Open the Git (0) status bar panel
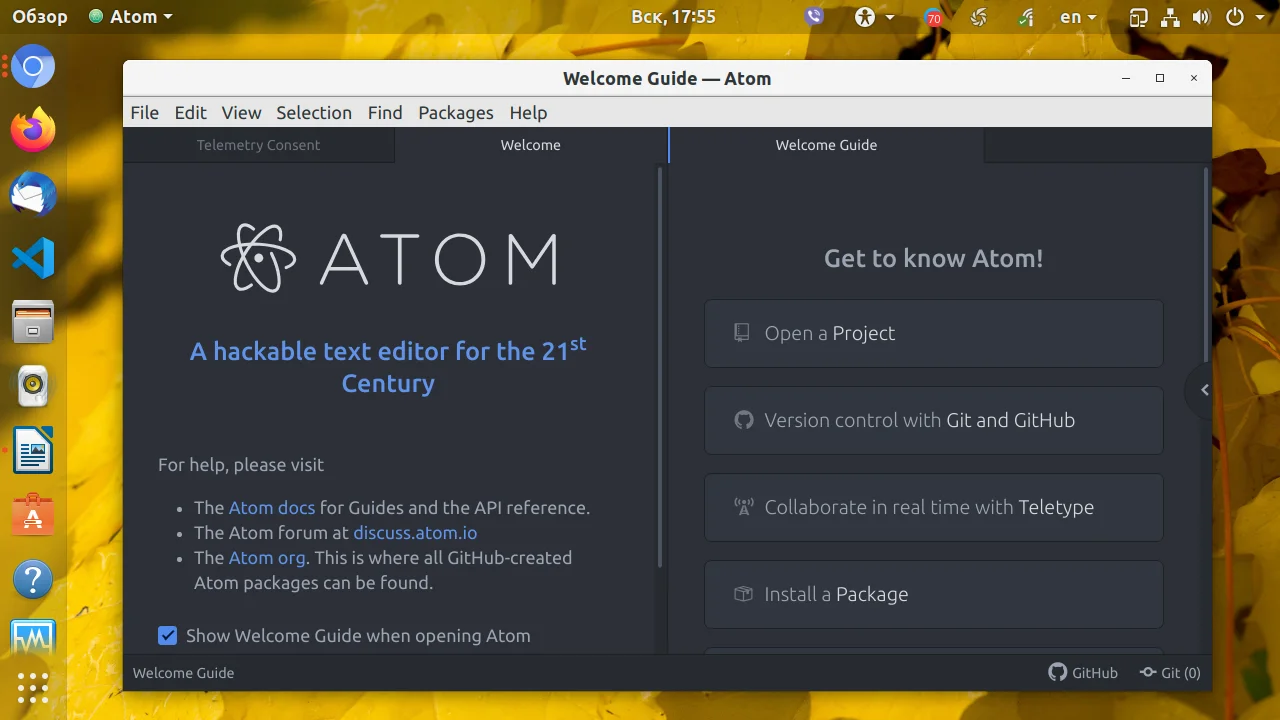The width and height of the screenshot is (1280, 720). tap(1170, 673)
